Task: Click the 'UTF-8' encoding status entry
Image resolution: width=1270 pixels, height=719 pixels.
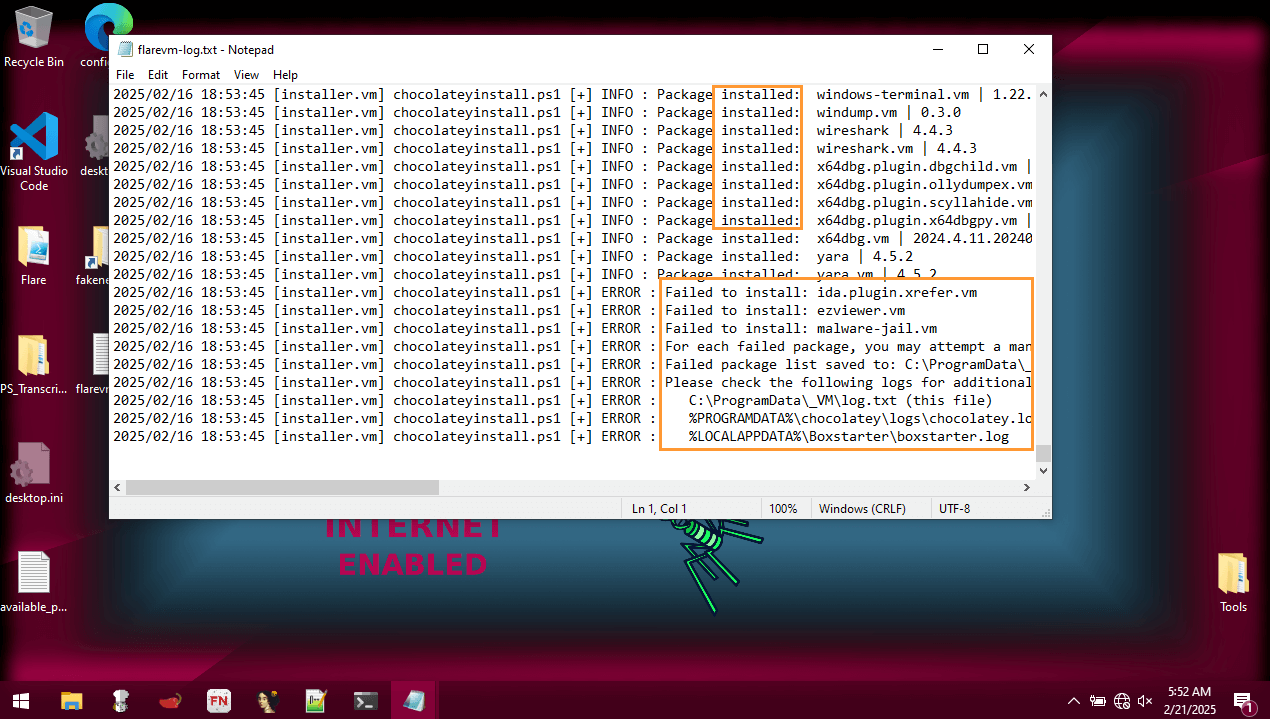Action: (x=954, y=508)
